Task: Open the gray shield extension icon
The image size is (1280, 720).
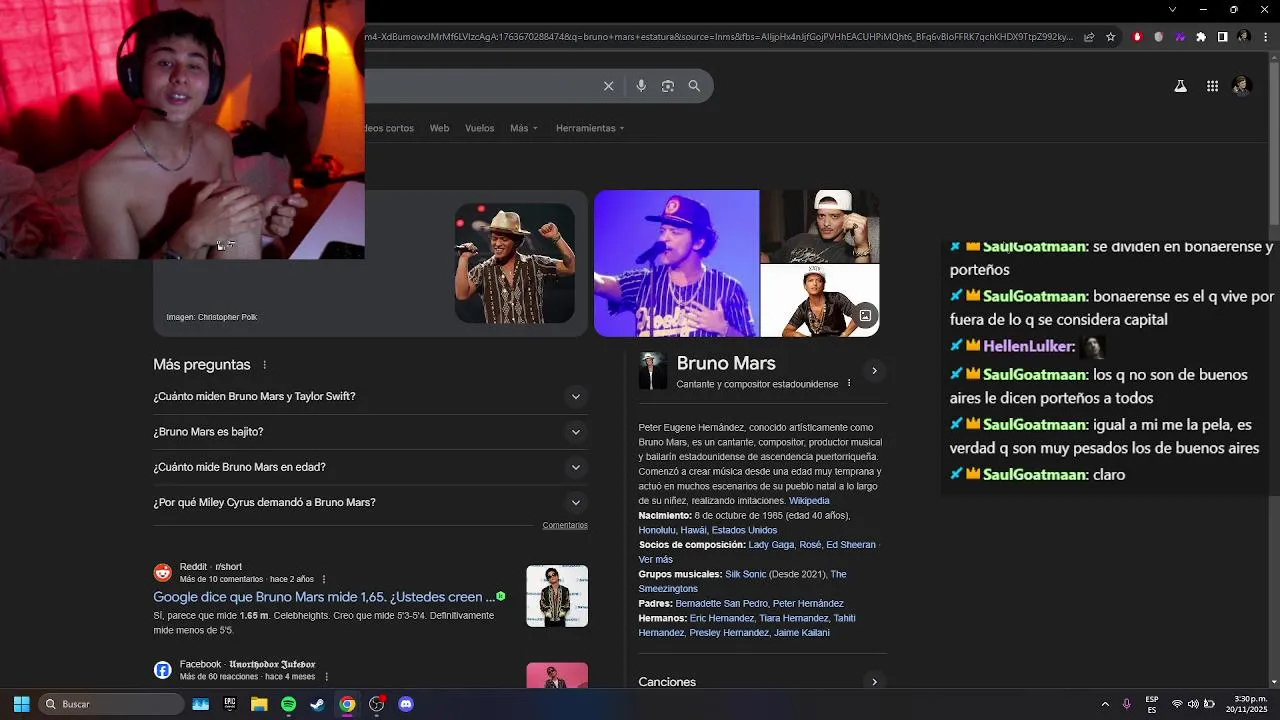Action: coord(1158,37)
